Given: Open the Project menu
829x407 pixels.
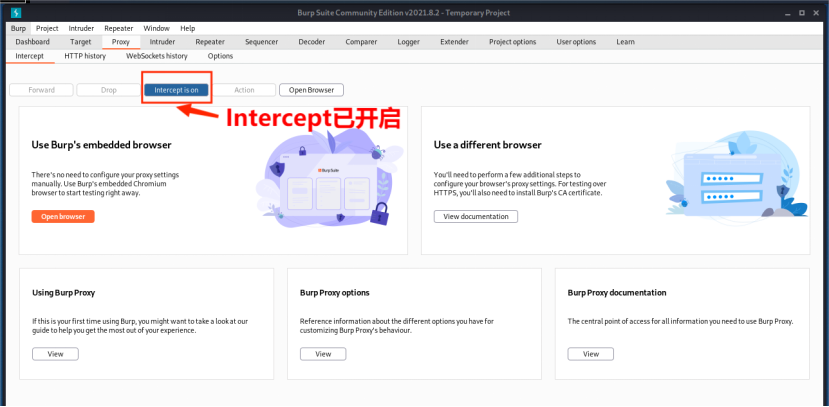Looking at the screenshot, I should [47, 29].
